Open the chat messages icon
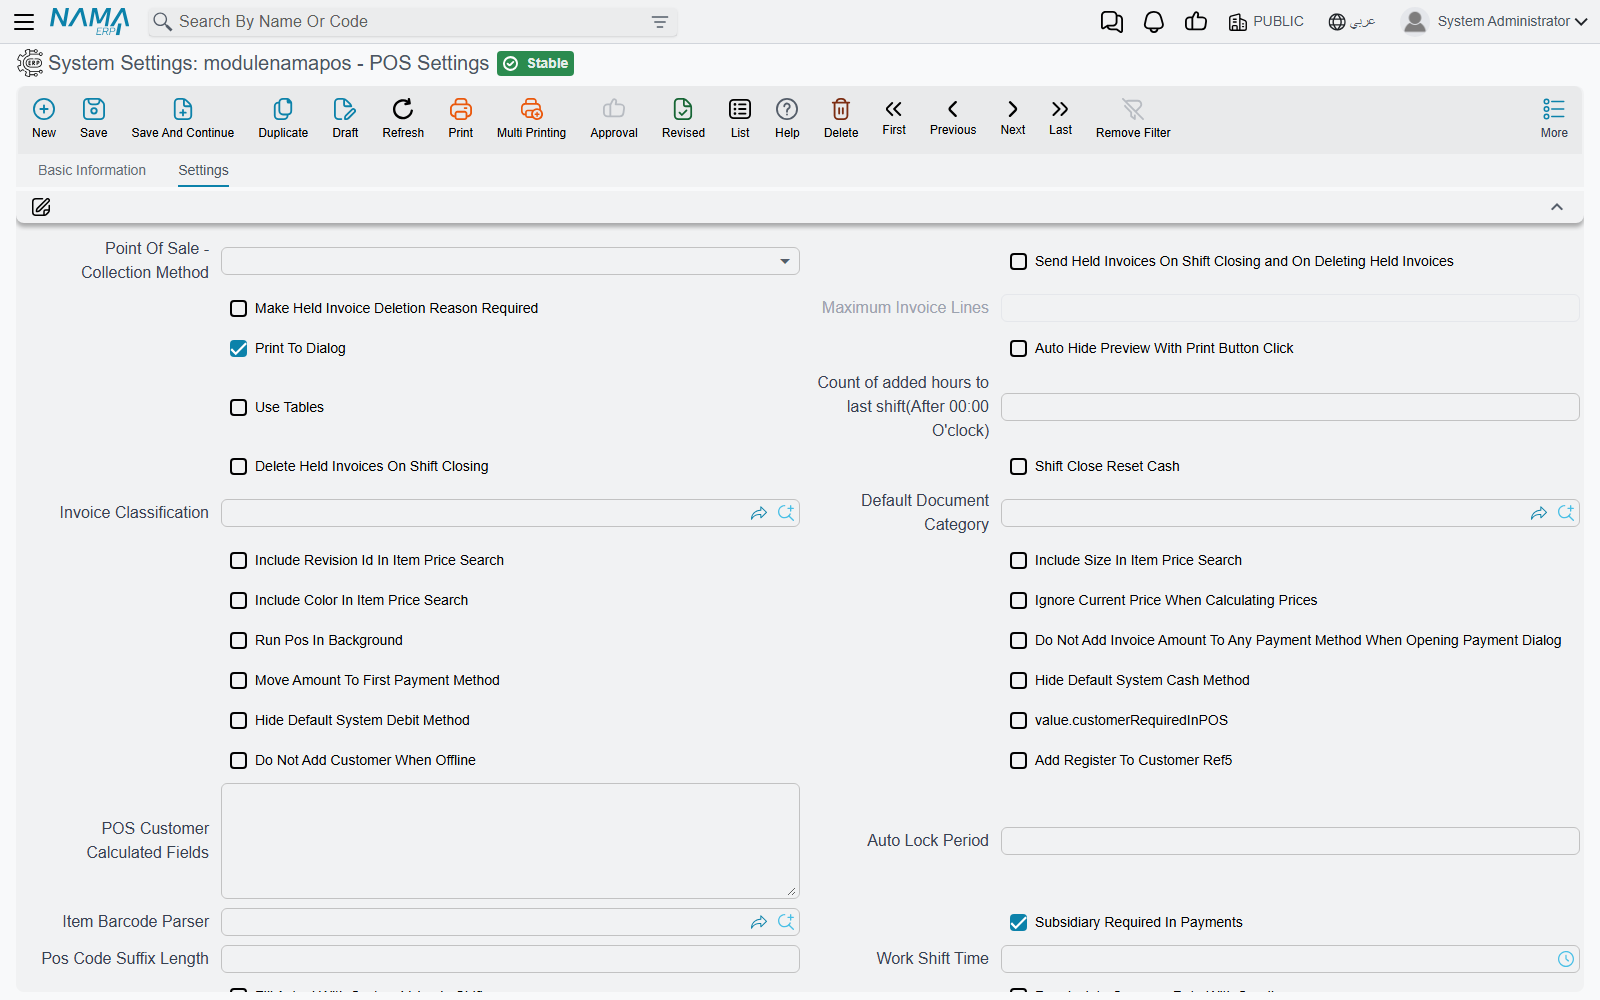The height and width of the screenshot is (1000, 1600). click(1112, 22)
